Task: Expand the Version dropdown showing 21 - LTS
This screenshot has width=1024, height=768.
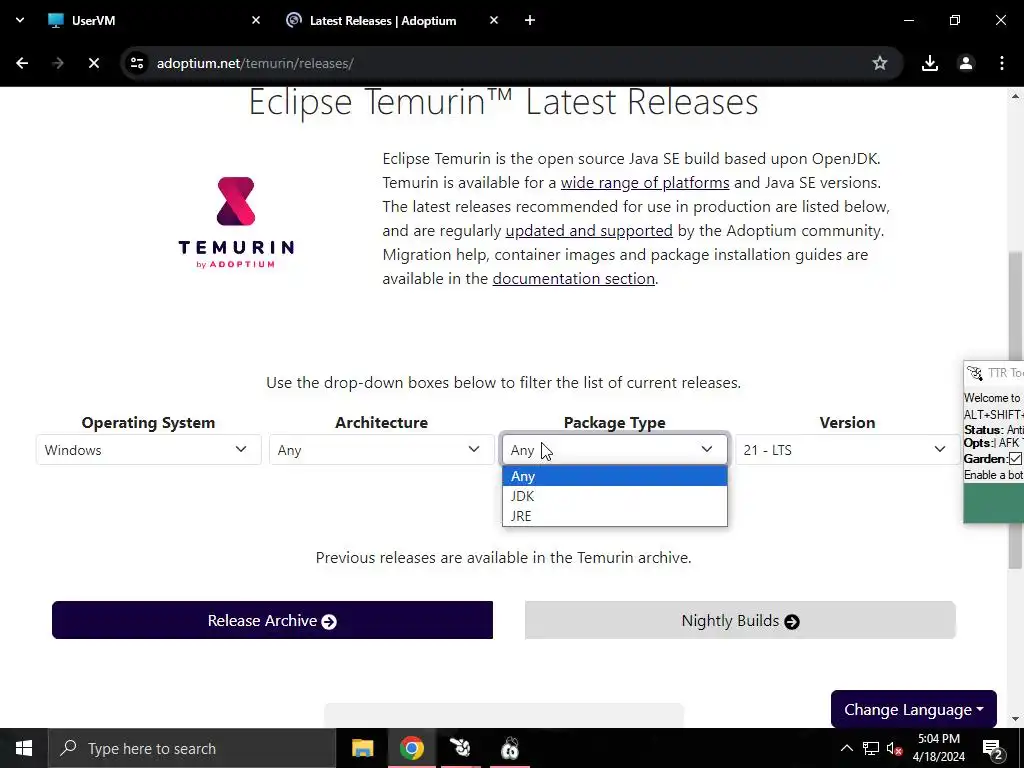Action: [x=847, y=450]
